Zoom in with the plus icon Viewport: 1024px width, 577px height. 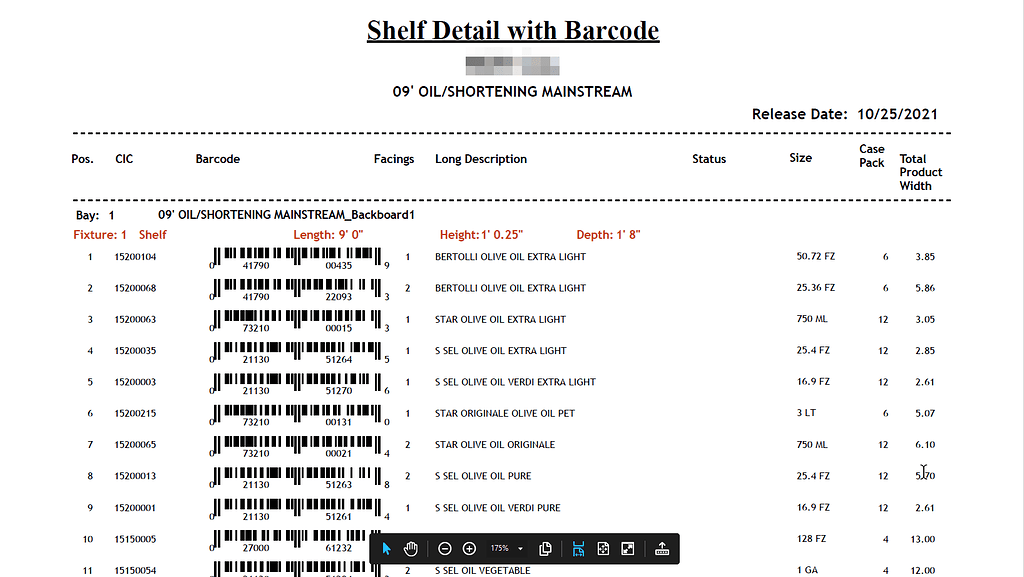(469, 549)
